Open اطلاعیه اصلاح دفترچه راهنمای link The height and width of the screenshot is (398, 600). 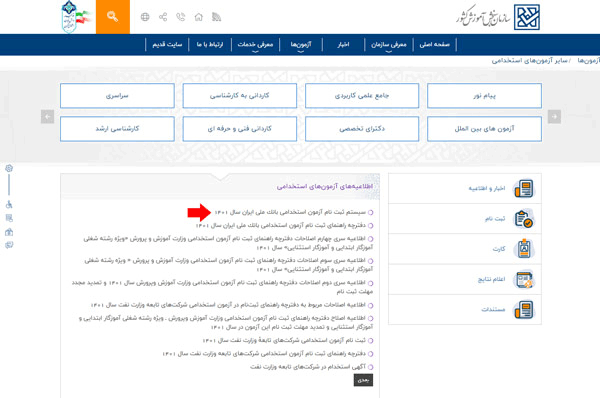coord(226,323)
